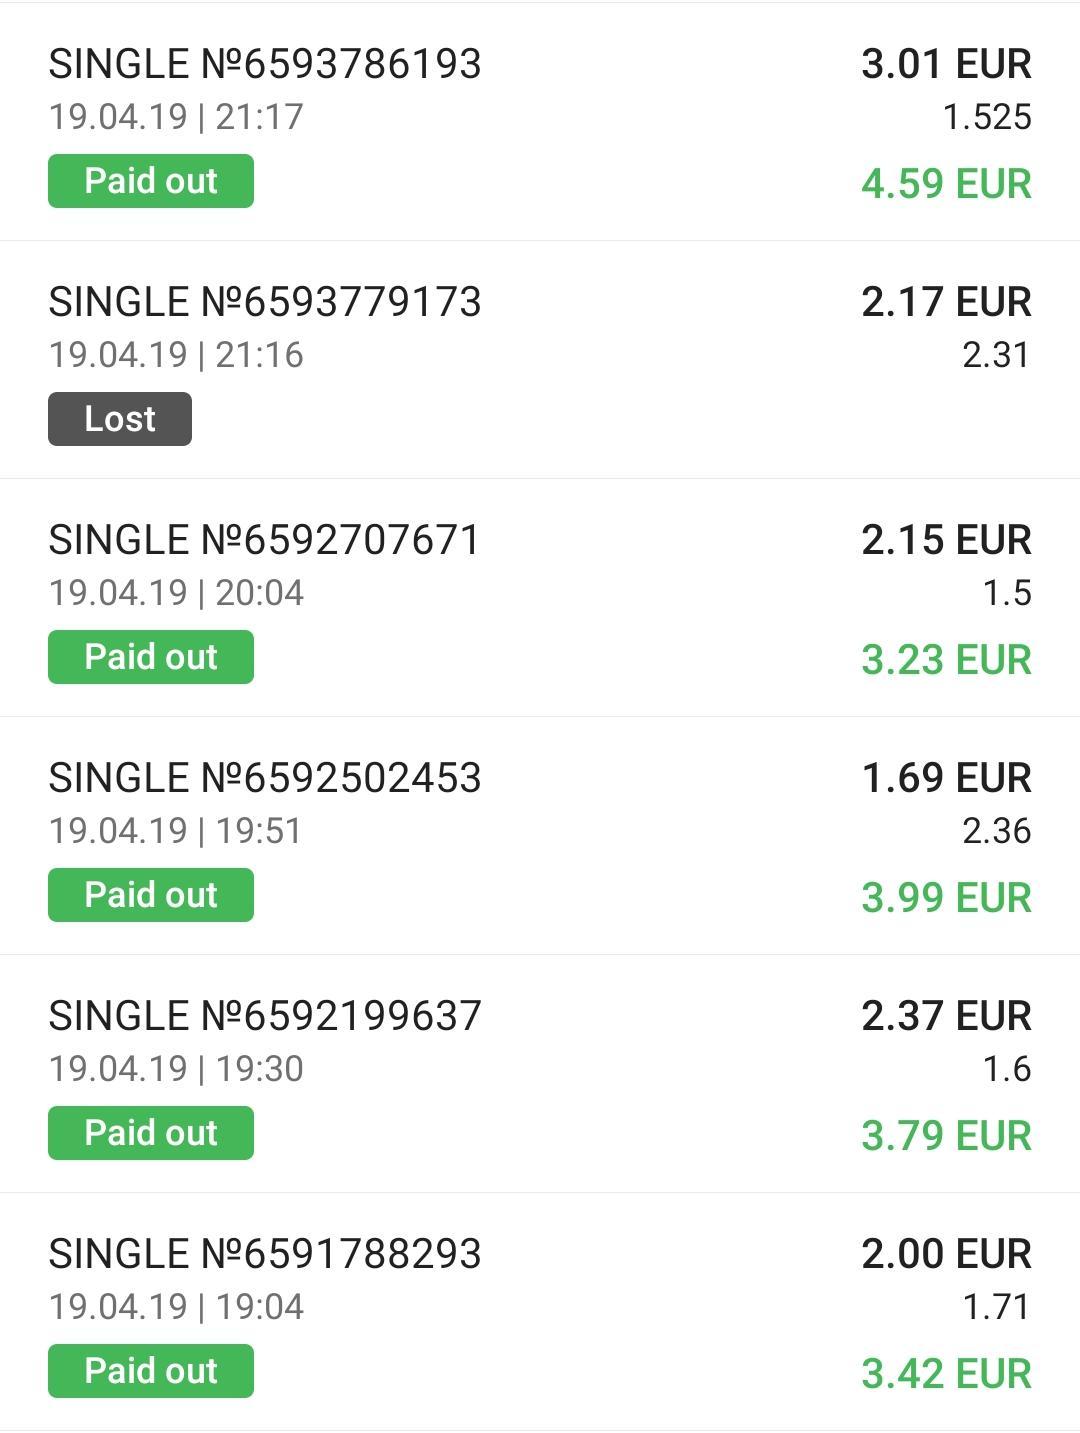
Task: Click the 4.59 EUR payout amount
Action: (946, 184)
